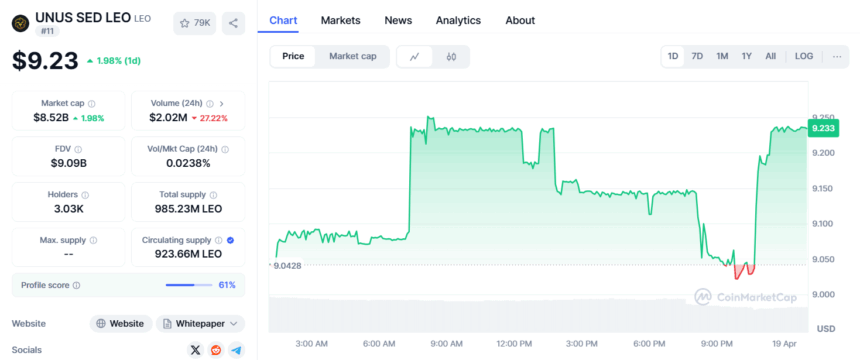Click Holders info icon
Screen dimensions: 860x360
point(85,194)
